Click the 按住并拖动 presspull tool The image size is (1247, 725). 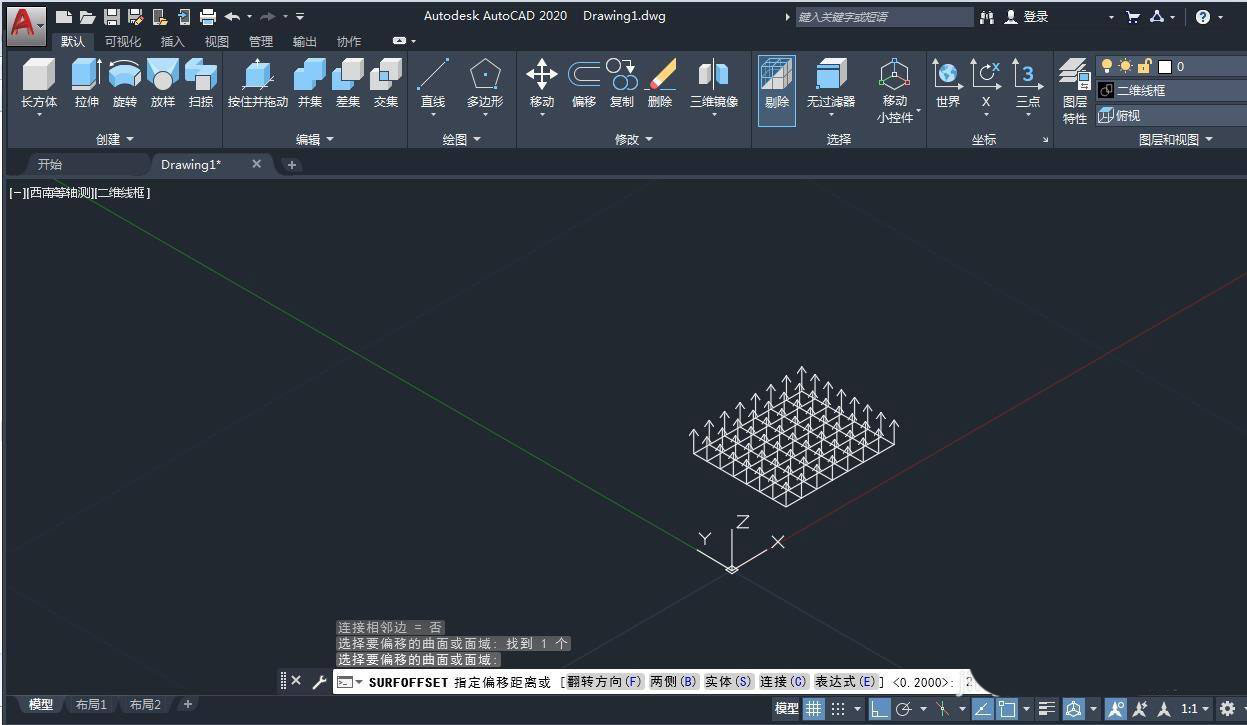258,84
